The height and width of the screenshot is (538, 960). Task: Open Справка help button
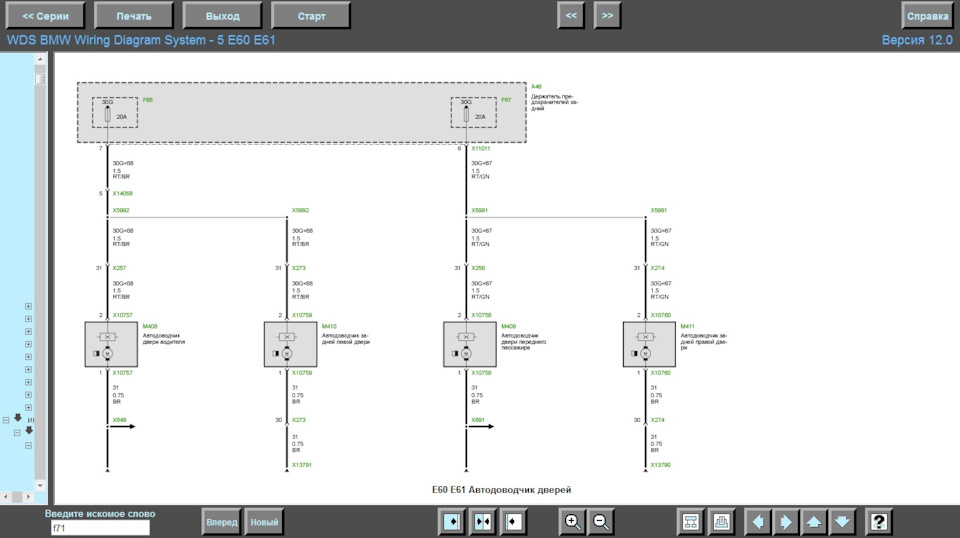pos(927,16)
